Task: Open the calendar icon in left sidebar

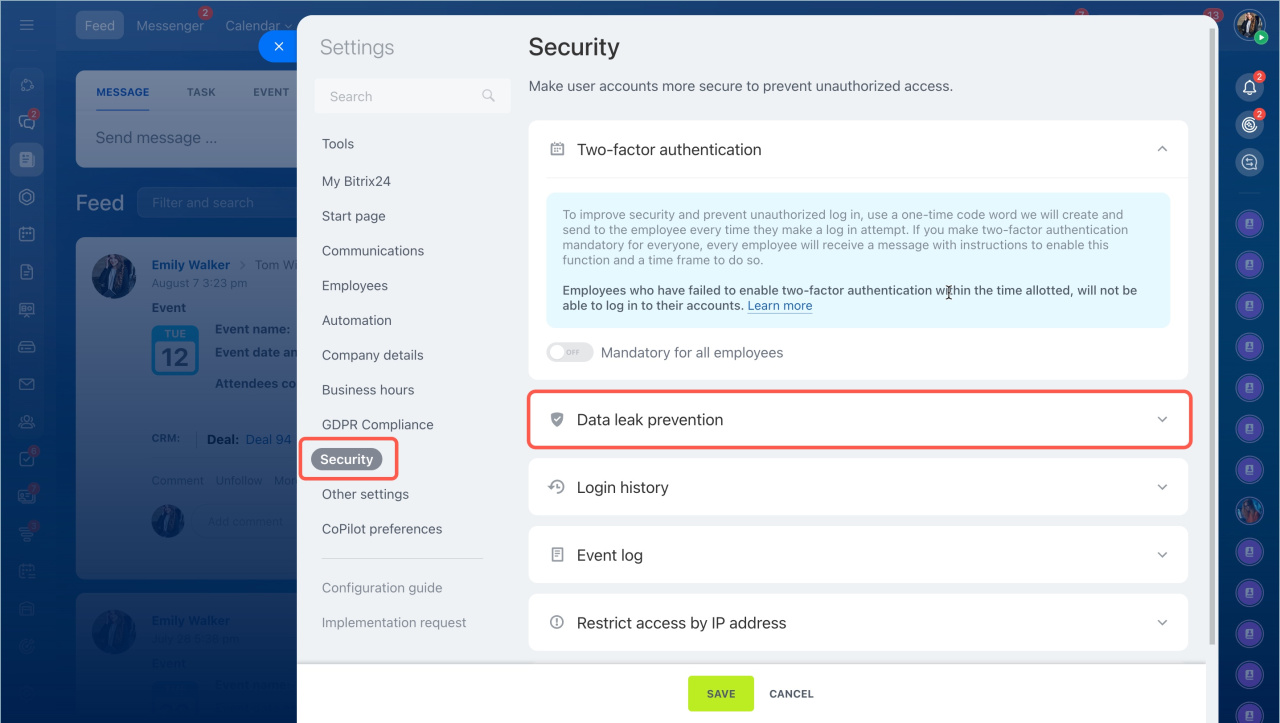Action: pos(27,234)
